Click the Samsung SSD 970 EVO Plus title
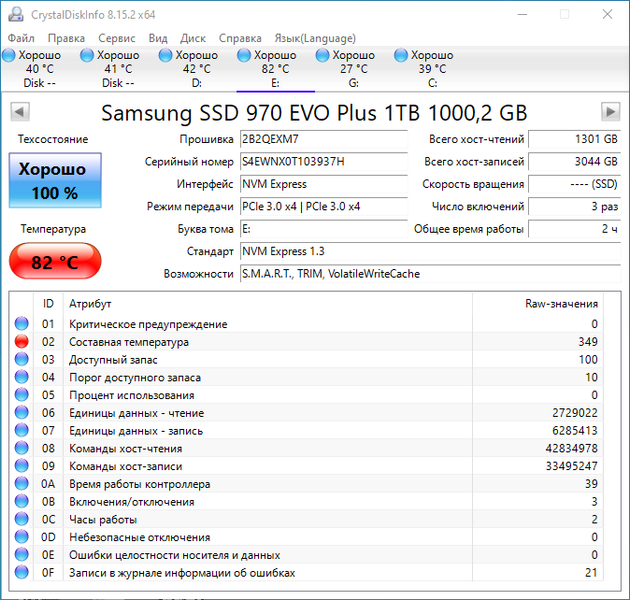Screen dimensions: 630x600 [x=314, y=113]
